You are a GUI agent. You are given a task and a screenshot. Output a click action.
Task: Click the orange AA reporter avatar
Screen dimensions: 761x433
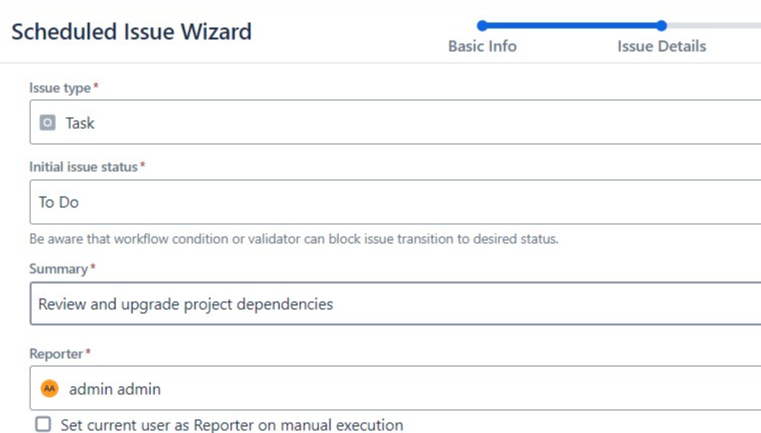(x=49, y=388)
